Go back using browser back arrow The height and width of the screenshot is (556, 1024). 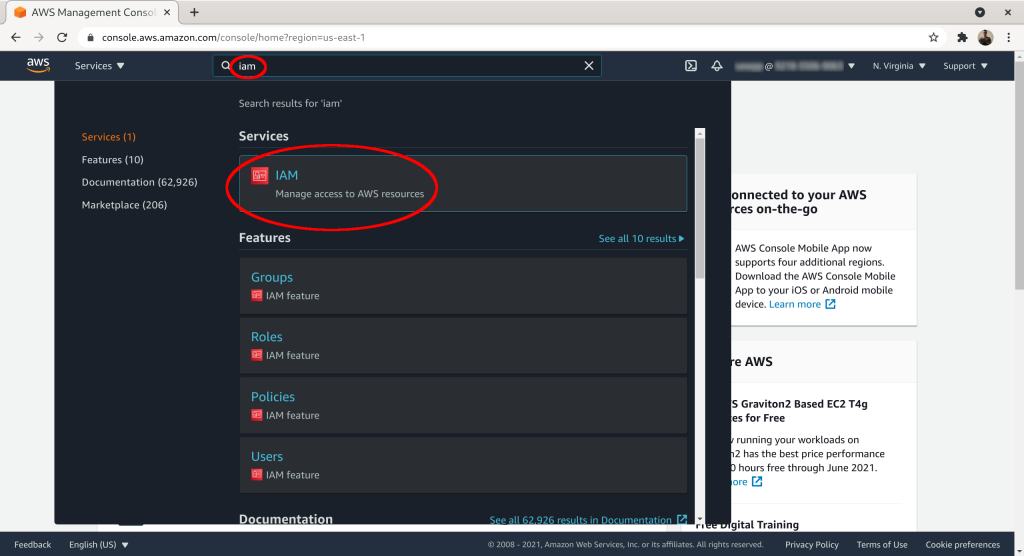(16, 37)
